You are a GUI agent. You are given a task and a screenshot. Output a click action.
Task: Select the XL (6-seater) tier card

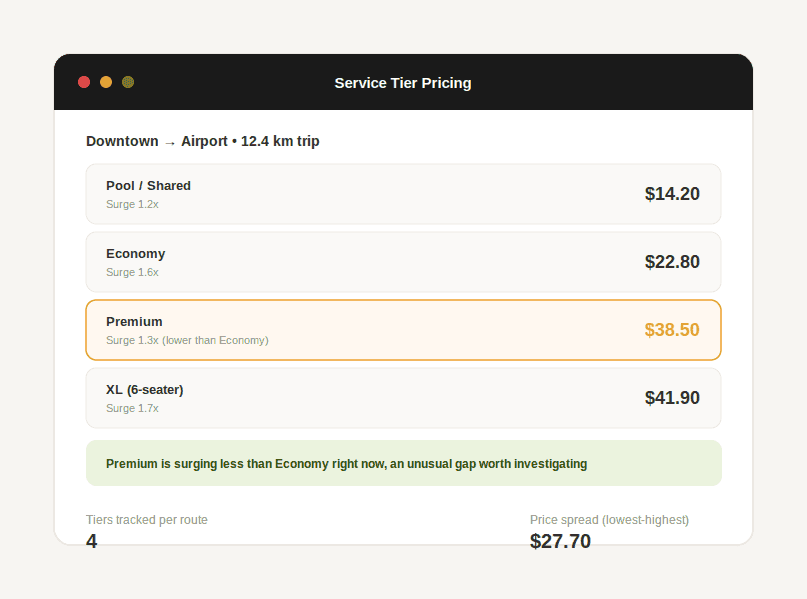[404, 398]
